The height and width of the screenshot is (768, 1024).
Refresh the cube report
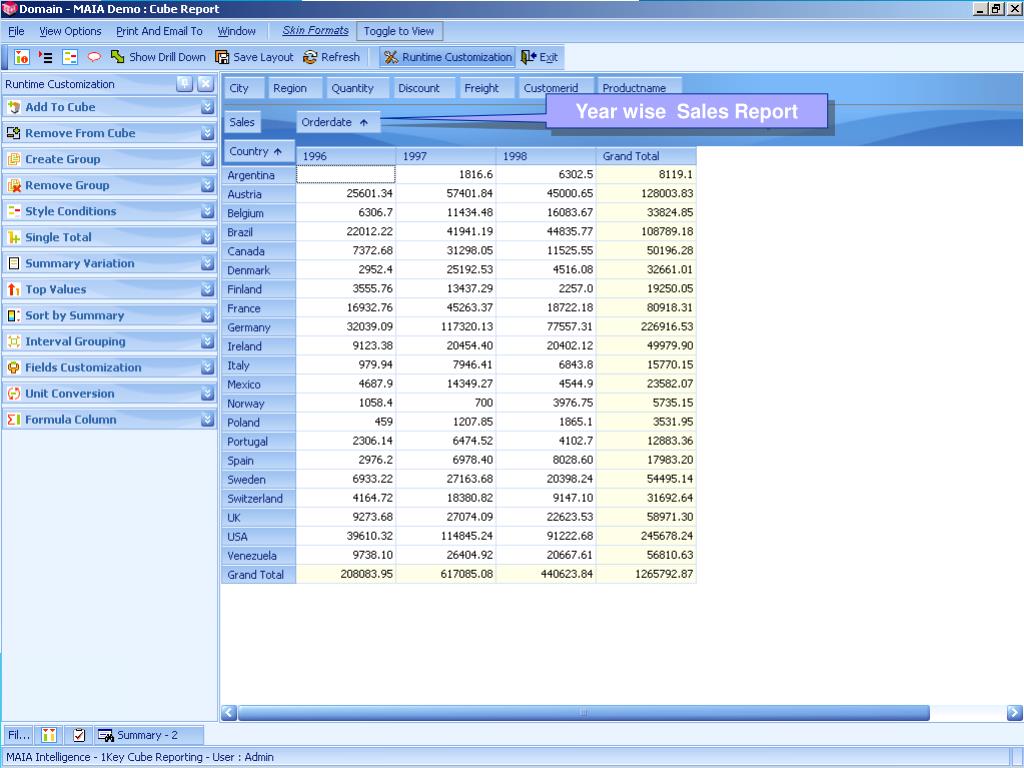(x=331, y=57)
